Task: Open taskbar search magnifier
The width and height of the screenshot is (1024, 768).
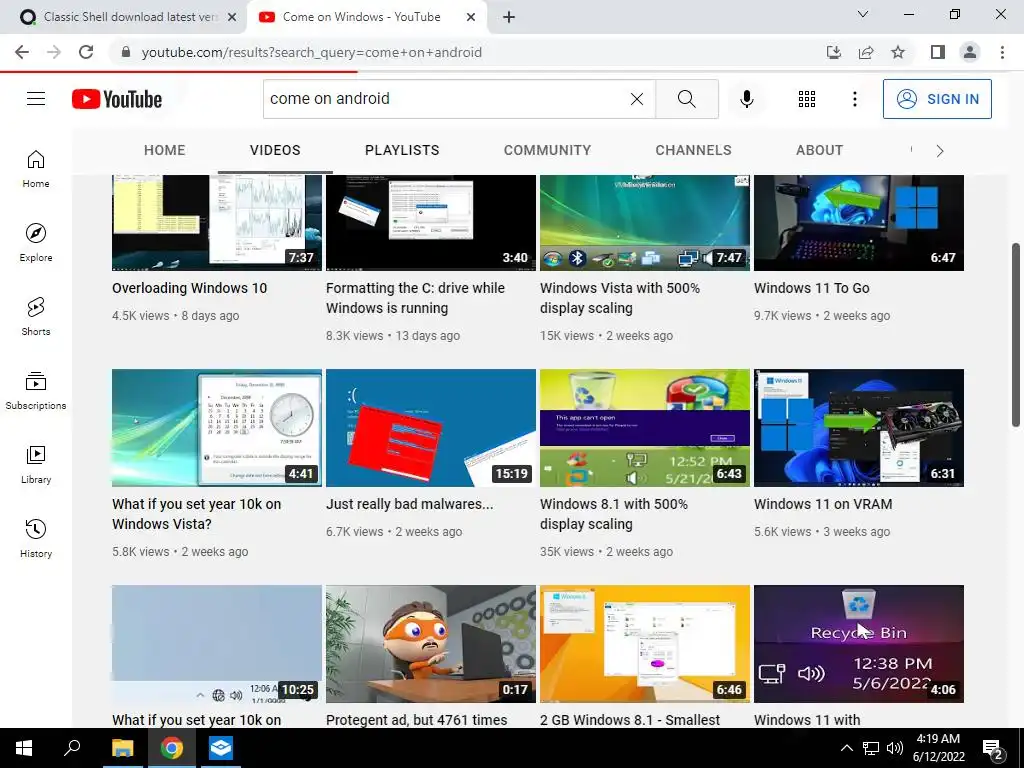Action: click(72, 748)
